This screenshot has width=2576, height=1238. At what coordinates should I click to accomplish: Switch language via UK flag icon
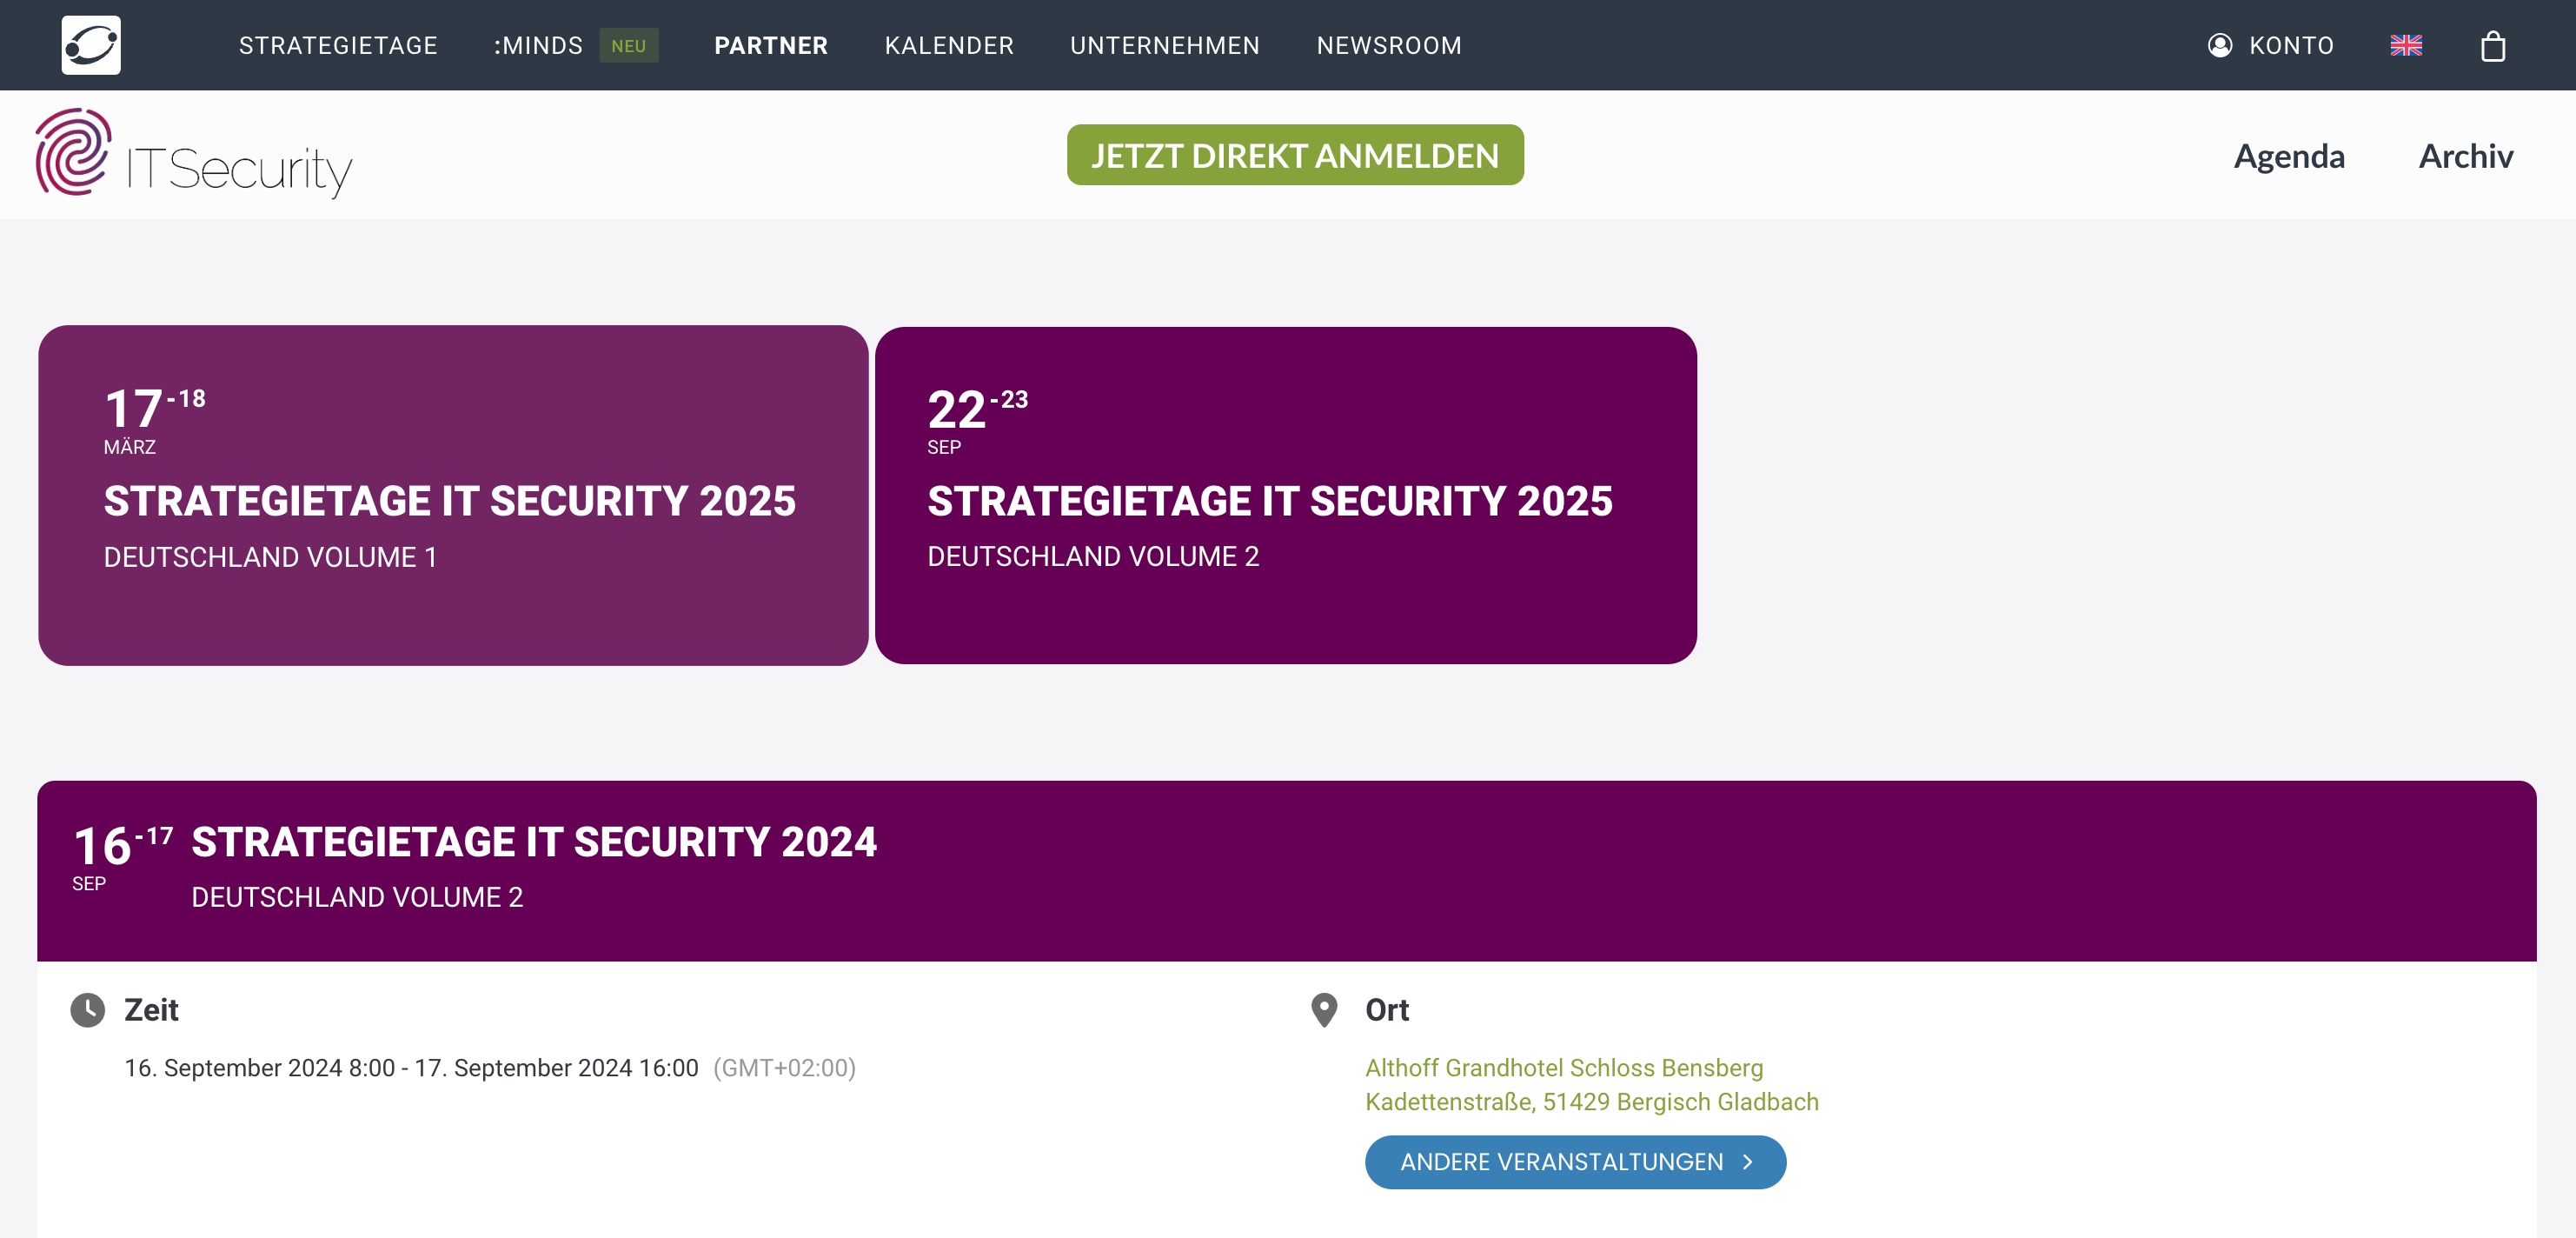click(2406, 45)
